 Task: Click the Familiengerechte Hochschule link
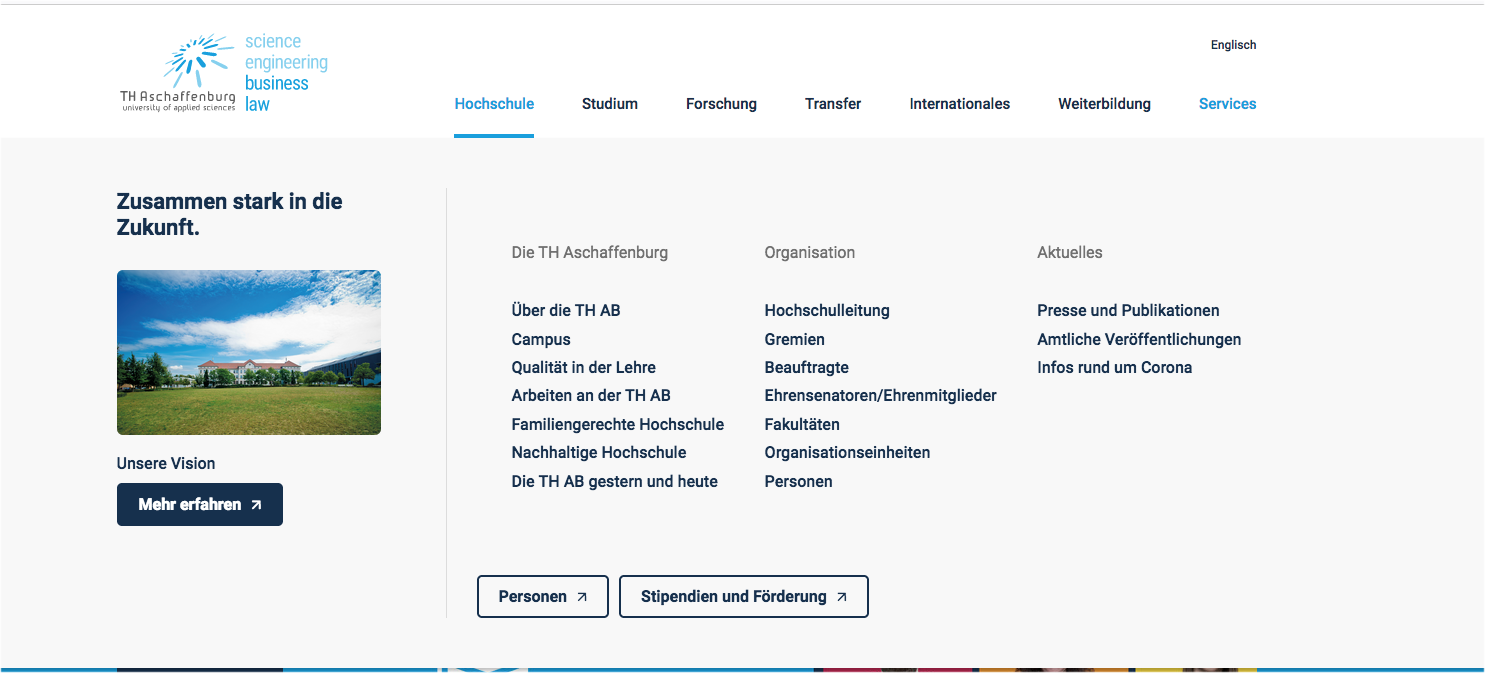[x=617, y=424]
